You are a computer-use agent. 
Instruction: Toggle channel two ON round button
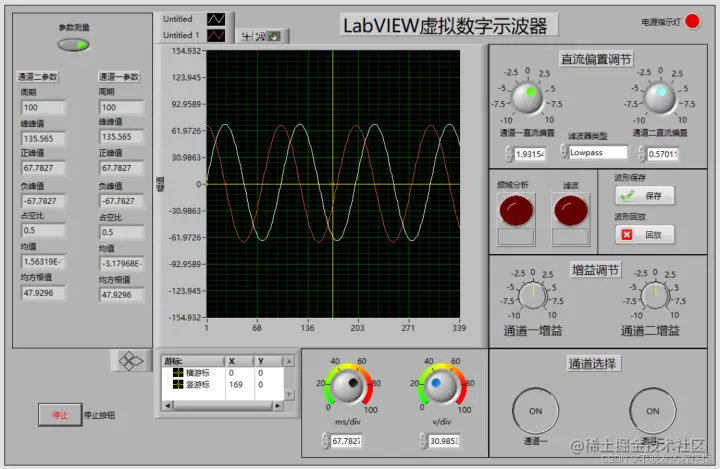click(652, 411)
